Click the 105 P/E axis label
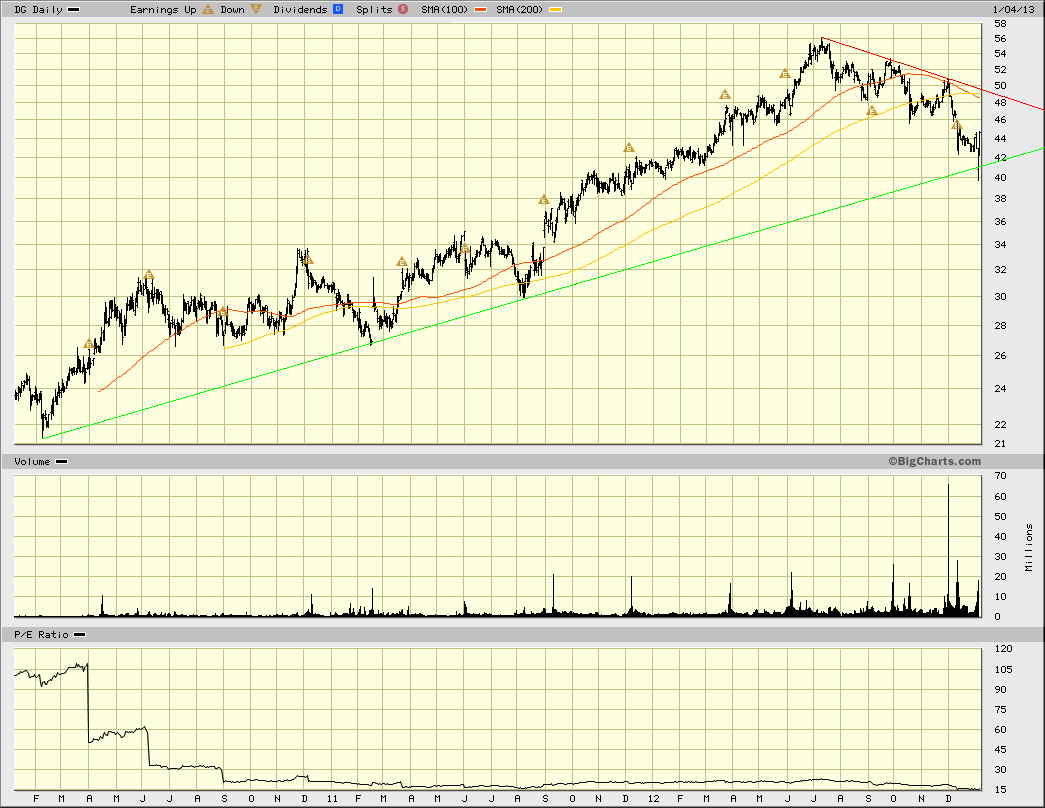Image resolution: width=1045 pixels, height=808 pixels. point(1003,669)
